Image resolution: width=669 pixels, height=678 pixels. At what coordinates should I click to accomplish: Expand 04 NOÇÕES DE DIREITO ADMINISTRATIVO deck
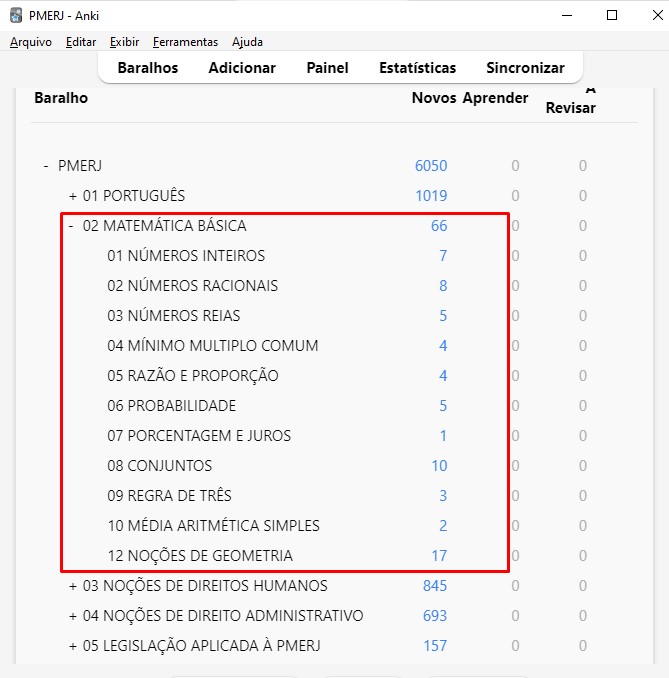tap(73, 616)
